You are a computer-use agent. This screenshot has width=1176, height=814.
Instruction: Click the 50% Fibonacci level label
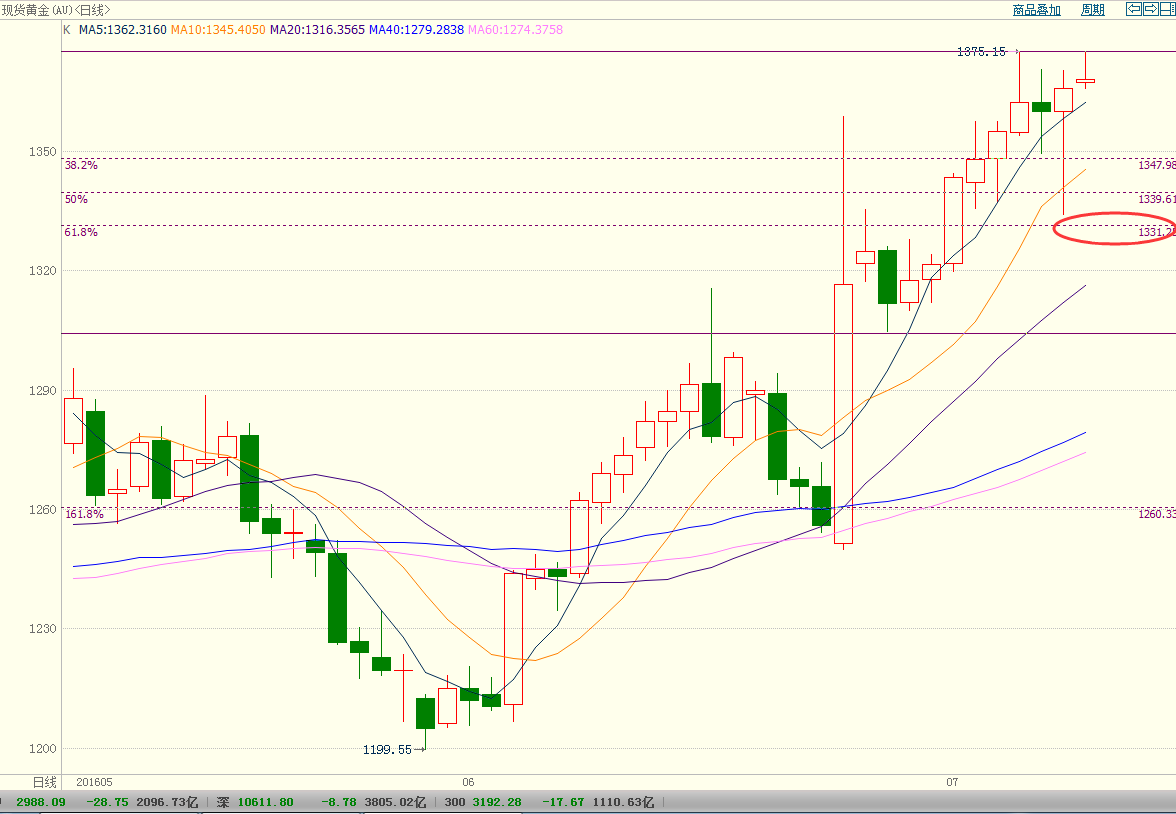pos(76,199)
